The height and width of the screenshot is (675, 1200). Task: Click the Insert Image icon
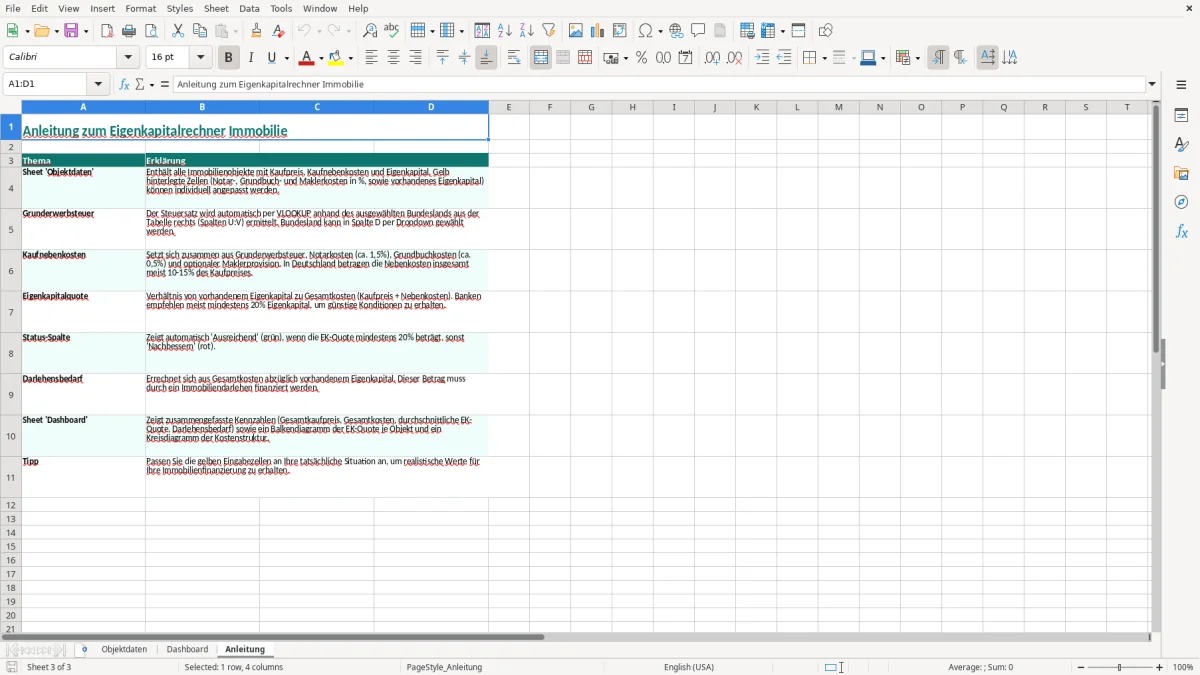tap(576, 31)
